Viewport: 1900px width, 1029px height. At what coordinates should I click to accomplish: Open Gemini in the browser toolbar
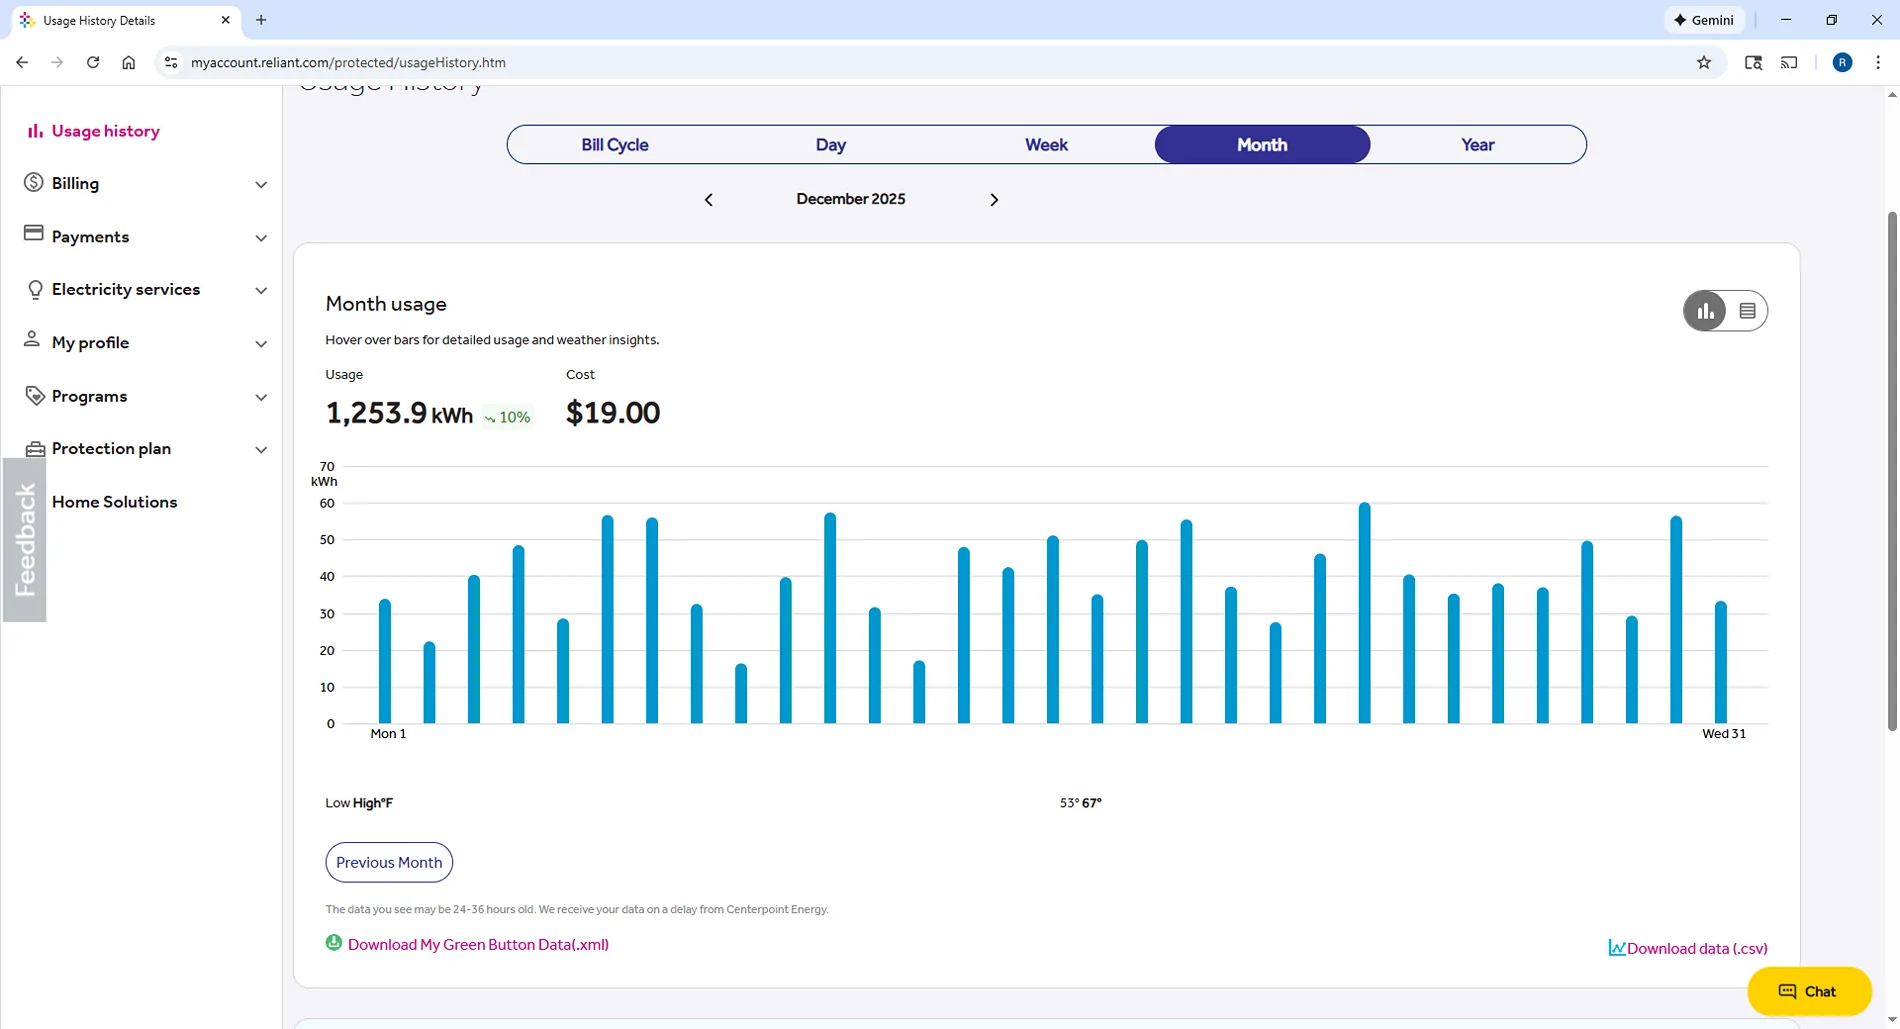[x=1704, y=20]
